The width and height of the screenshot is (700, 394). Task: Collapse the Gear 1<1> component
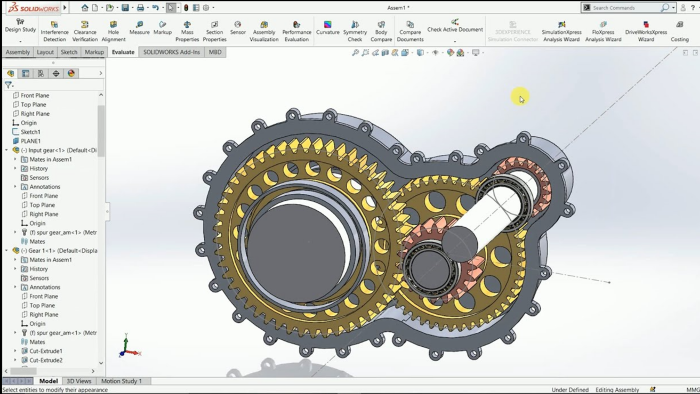click(x=7, y=251)
